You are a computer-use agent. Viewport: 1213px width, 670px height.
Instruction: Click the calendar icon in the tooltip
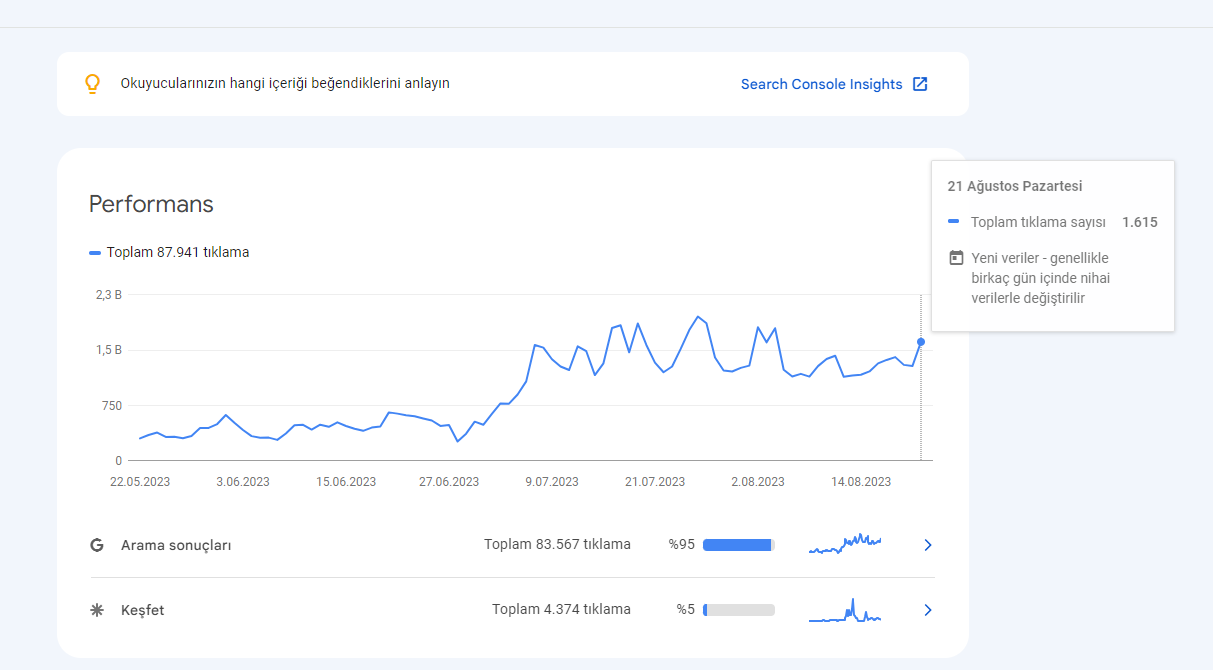pos(956,258)
